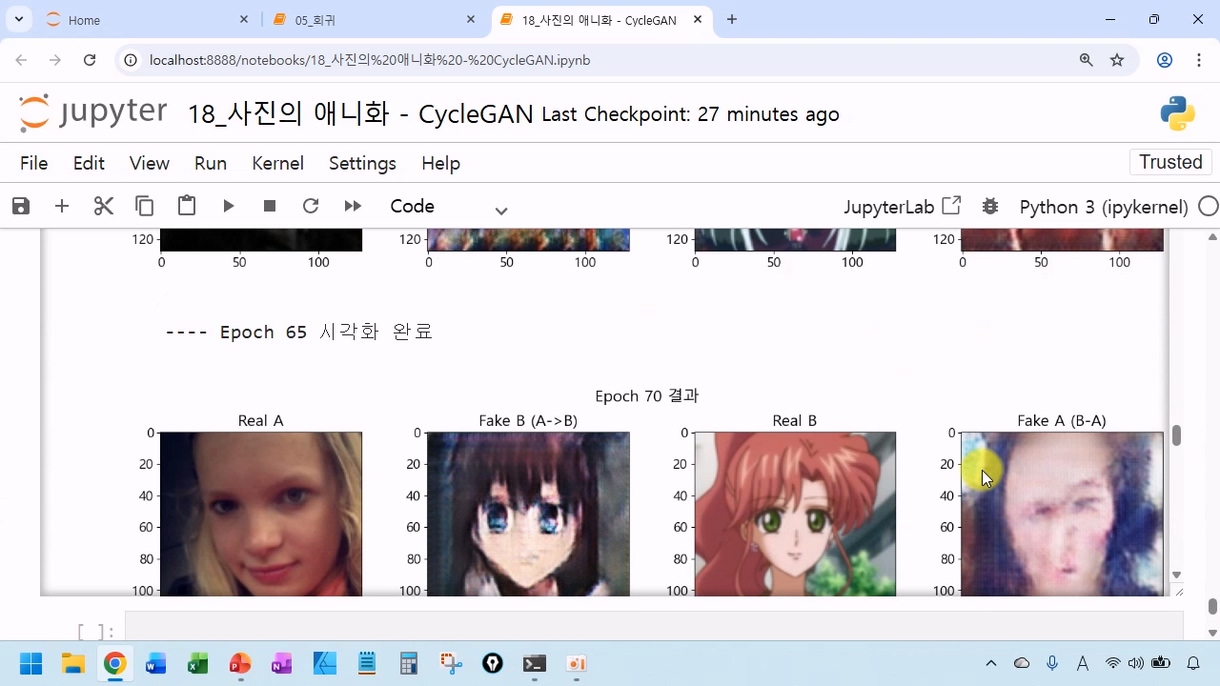Open a new browser tab
Image resolution: width=1220 pixels, height=686 pixels.
coord(732,20)
